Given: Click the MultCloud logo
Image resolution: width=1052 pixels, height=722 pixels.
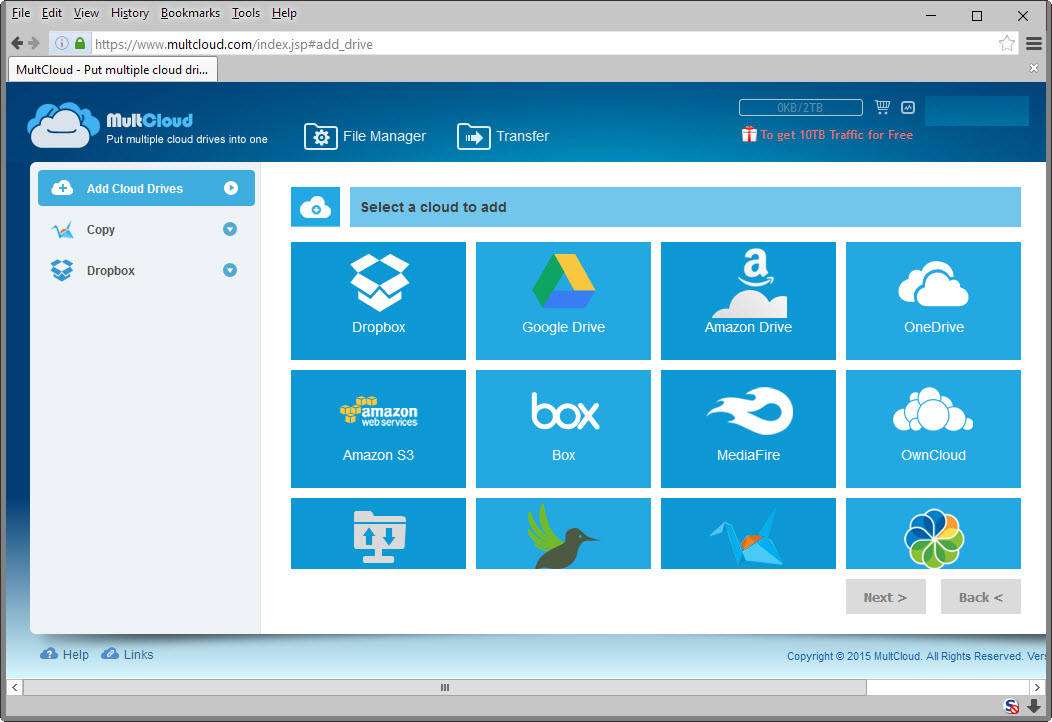Looking at the screenshot, I should tap(148, 126).
